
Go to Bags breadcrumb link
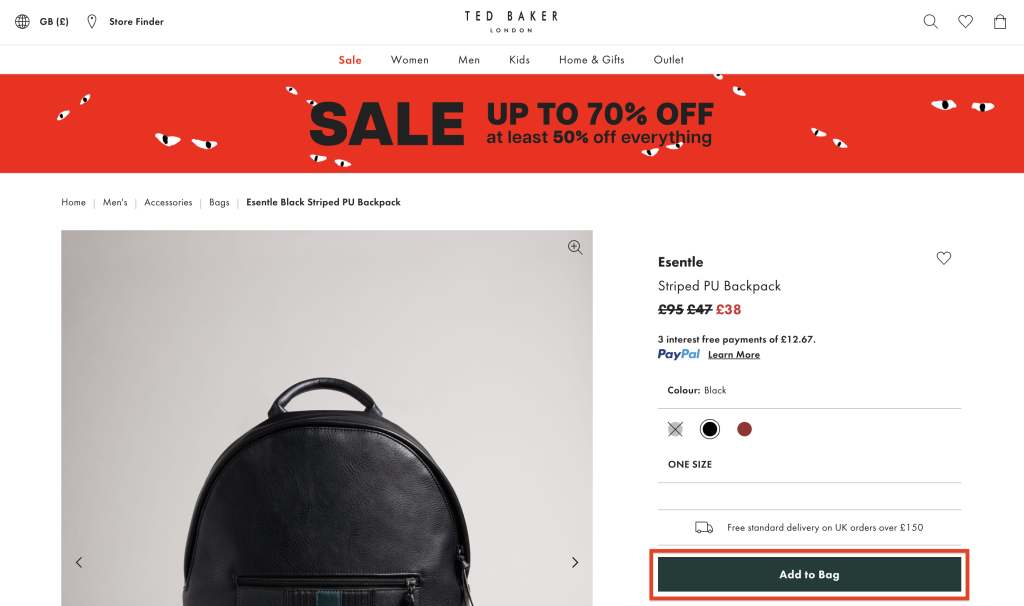click(219, 202)
